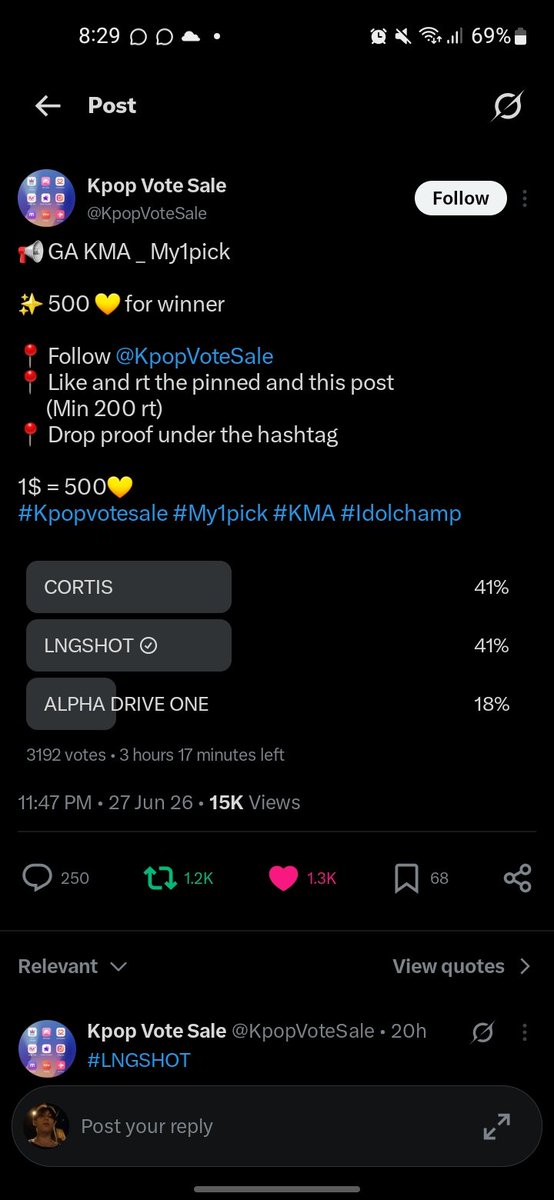Screen dimensions: 554x1200
Task: Tap the bookmark icon showing 68
Action: pyautogui.click(x=406, y=878)
